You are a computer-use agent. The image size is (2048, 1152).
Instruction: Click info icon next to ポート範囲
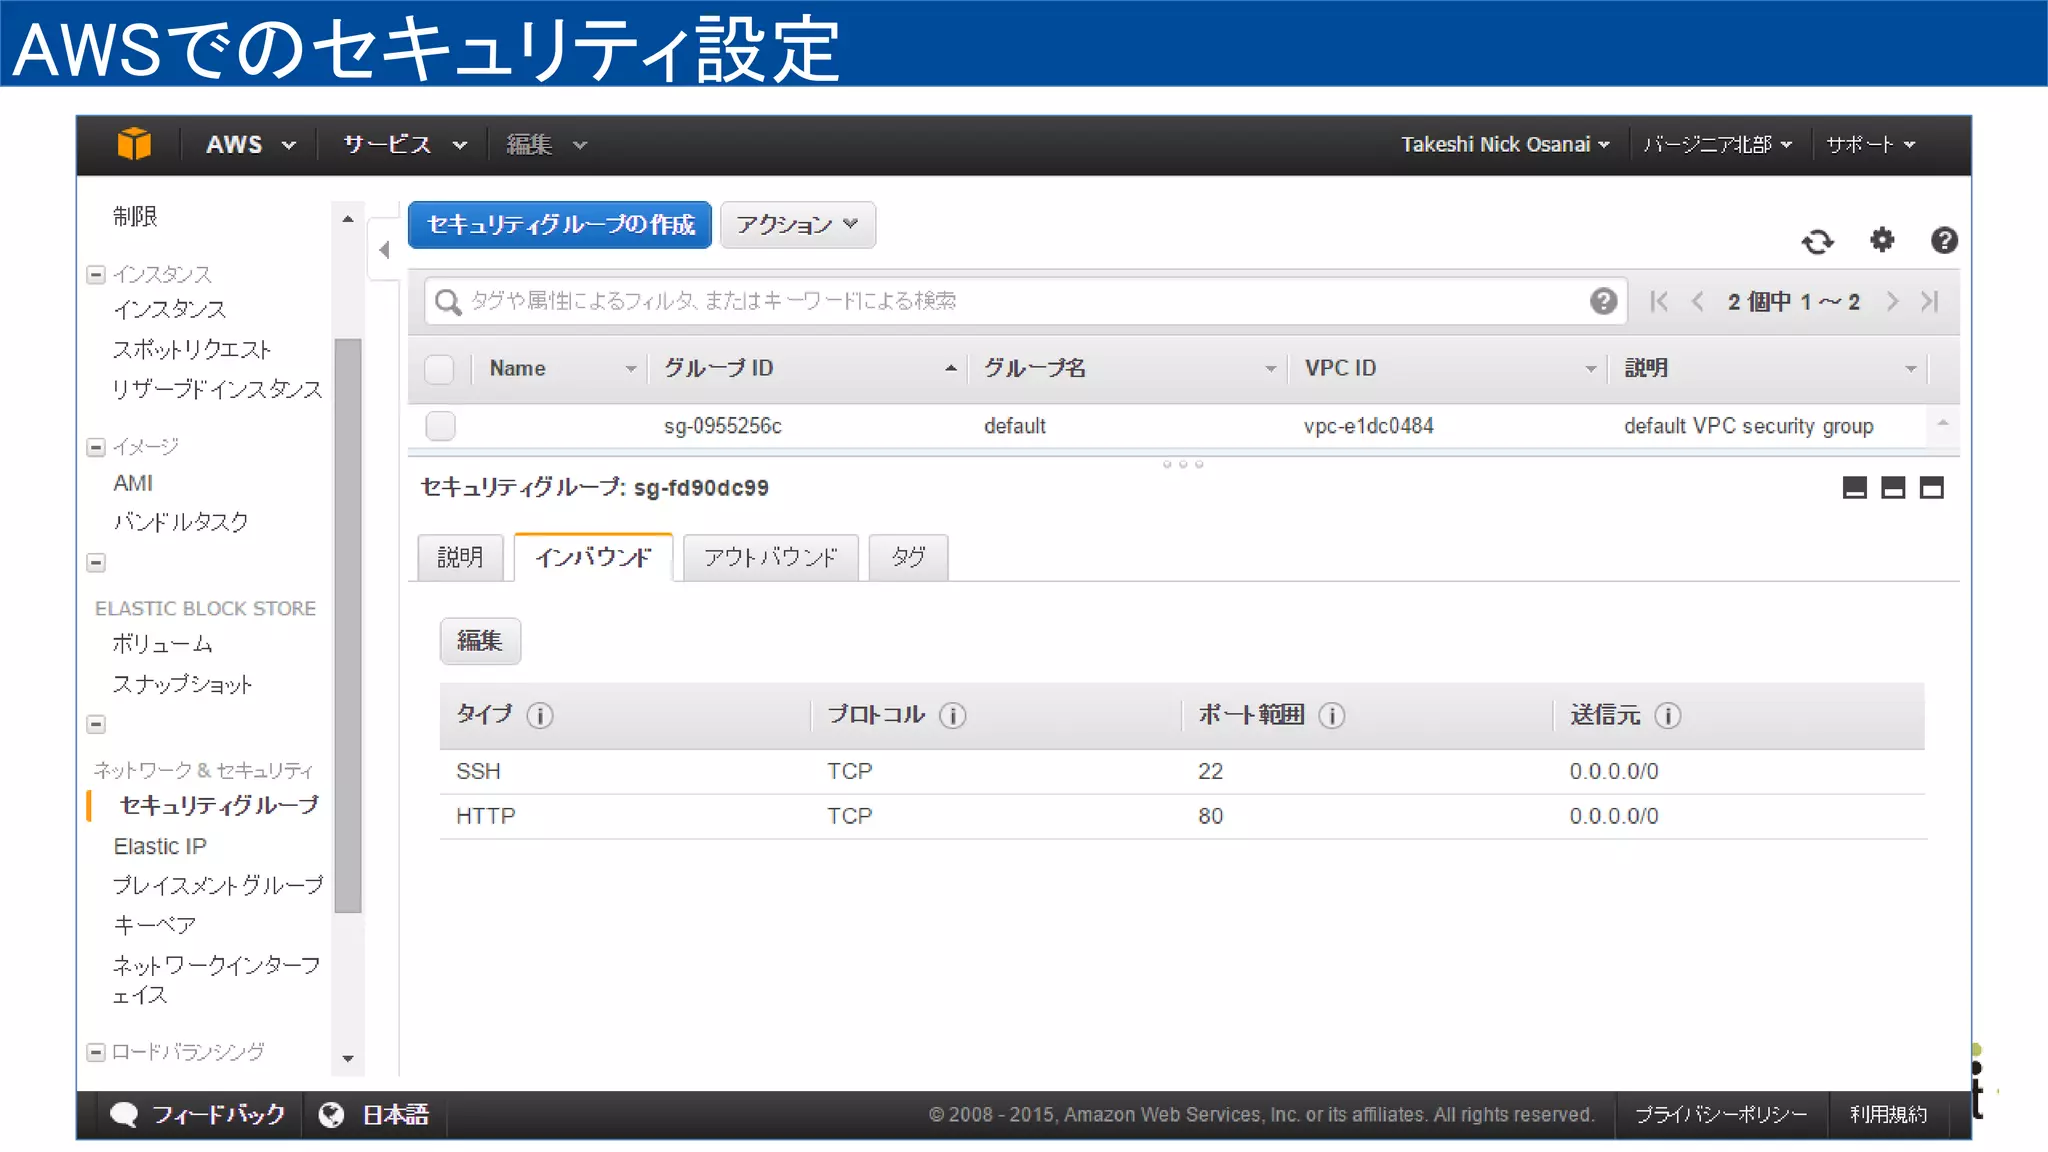click(1332, 716)
